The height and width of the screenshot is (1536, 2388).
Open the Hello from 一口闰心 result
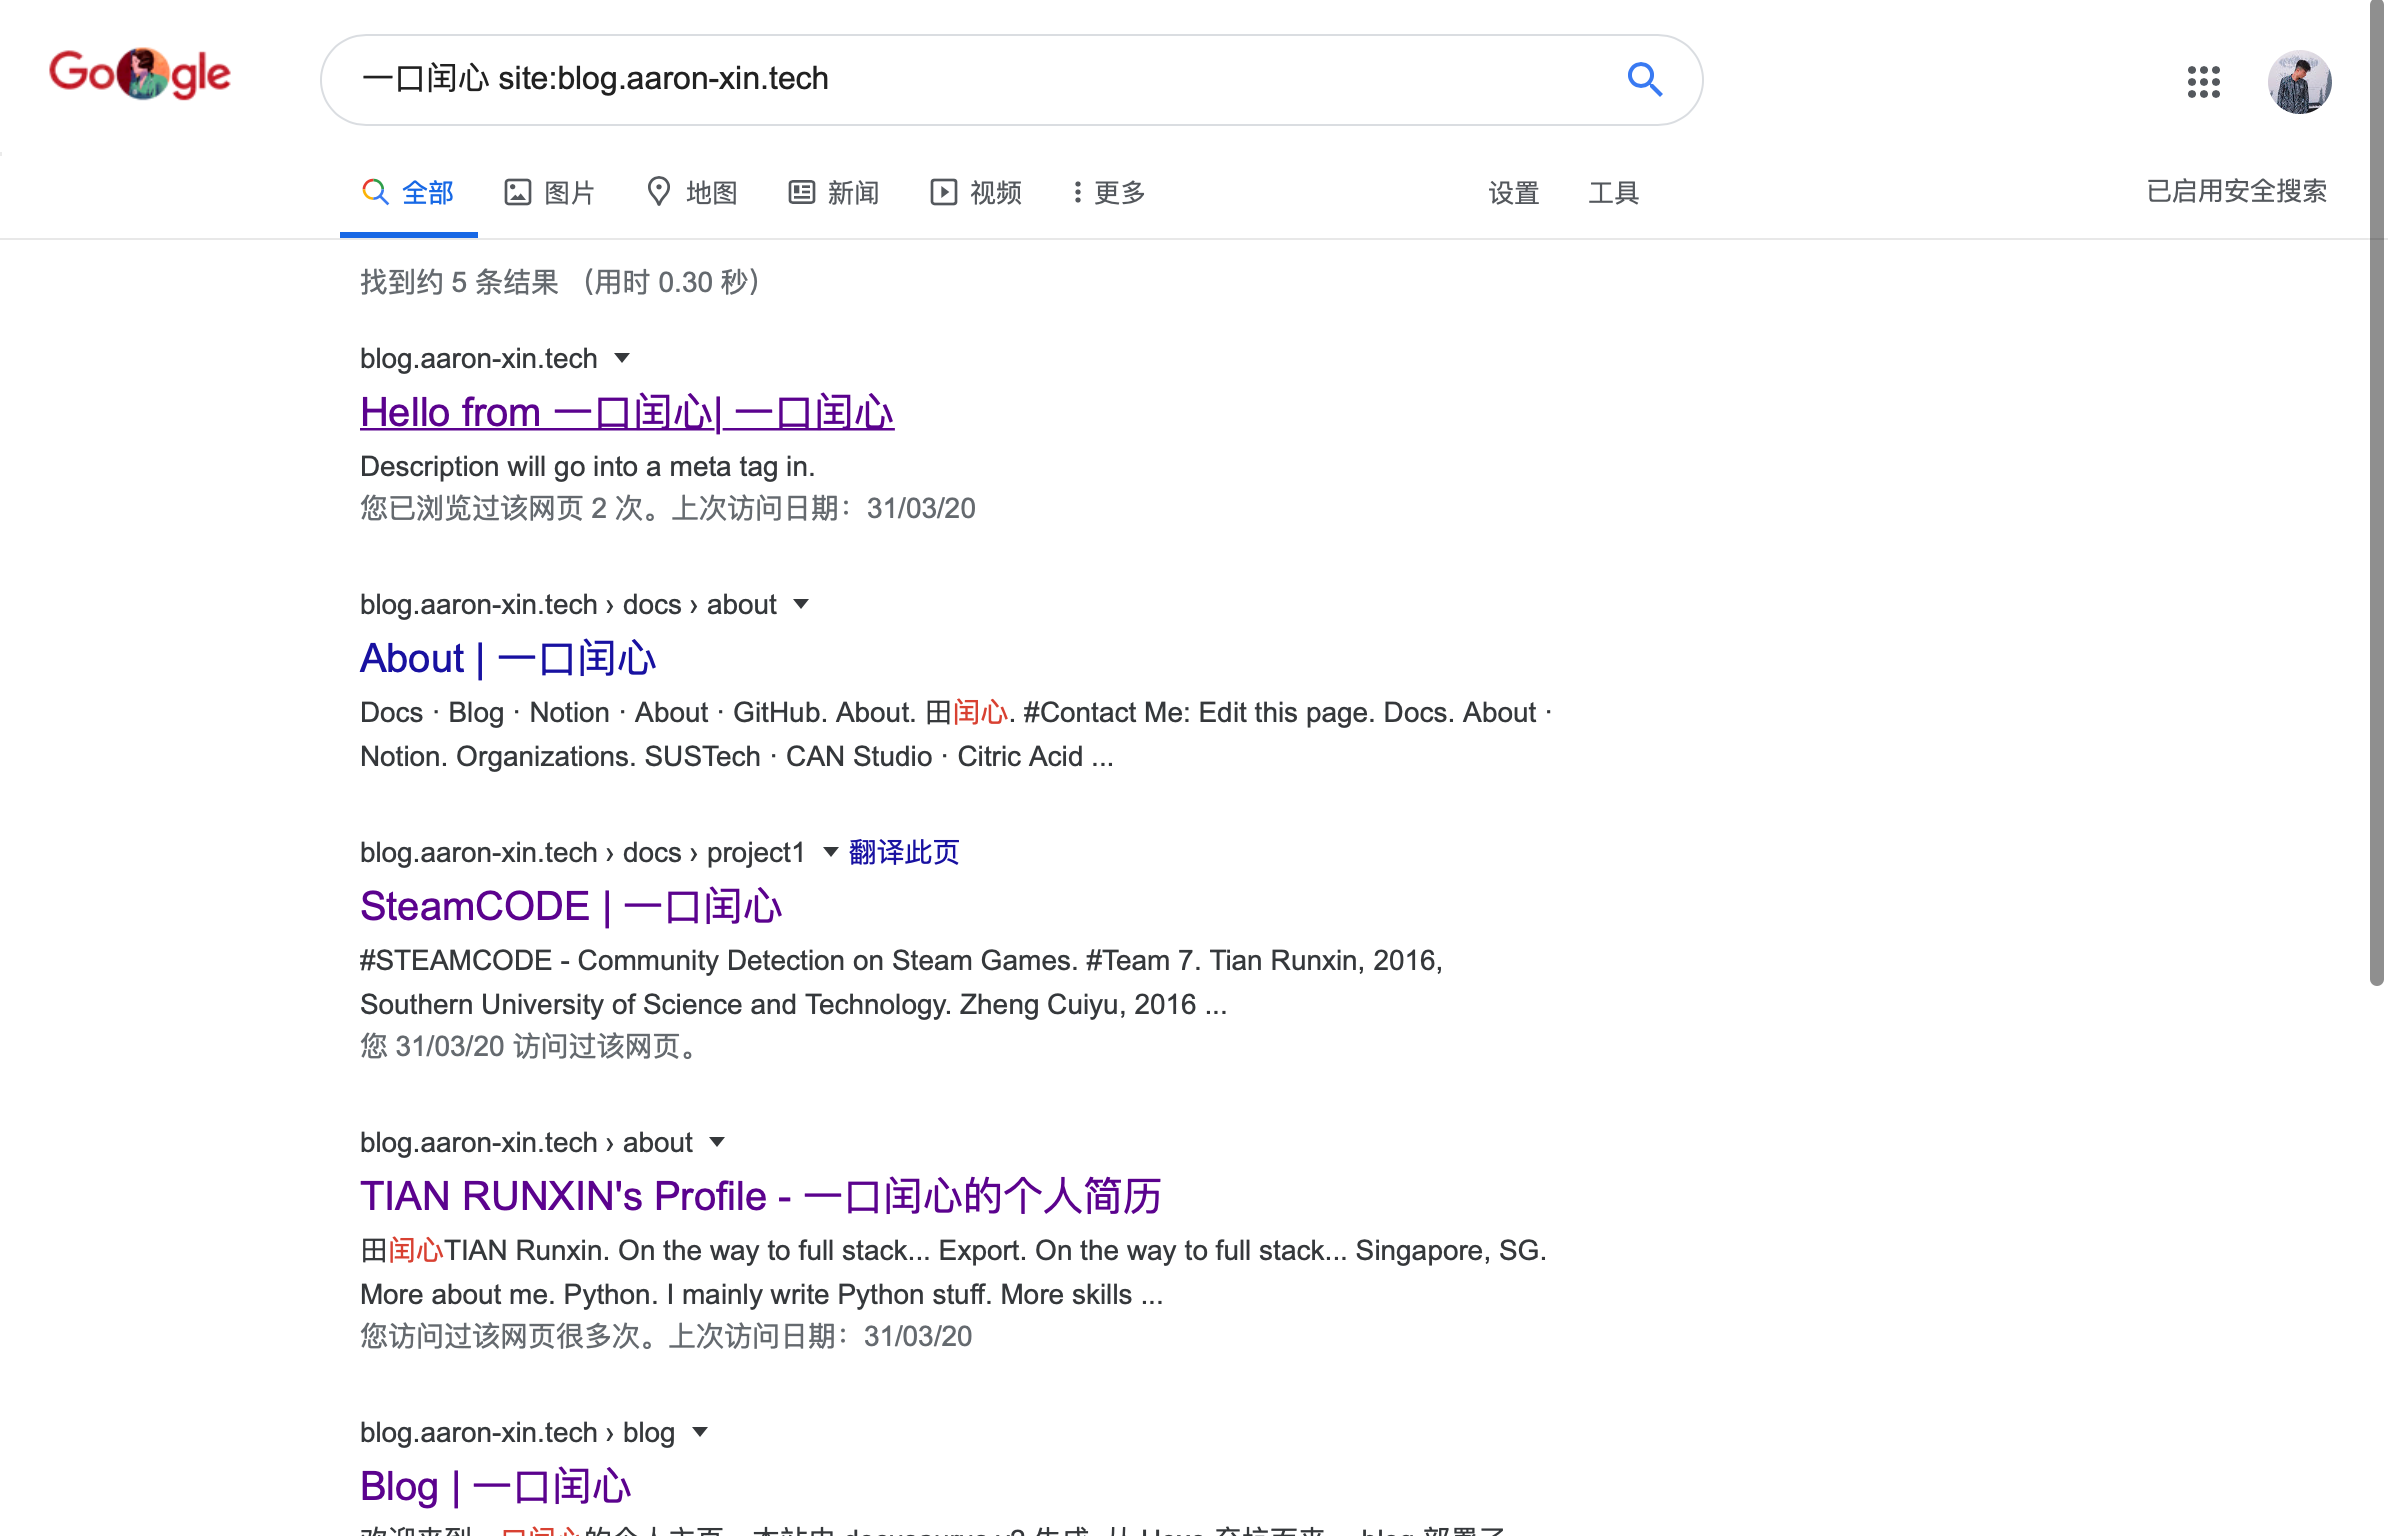click(x=627, y=412)
